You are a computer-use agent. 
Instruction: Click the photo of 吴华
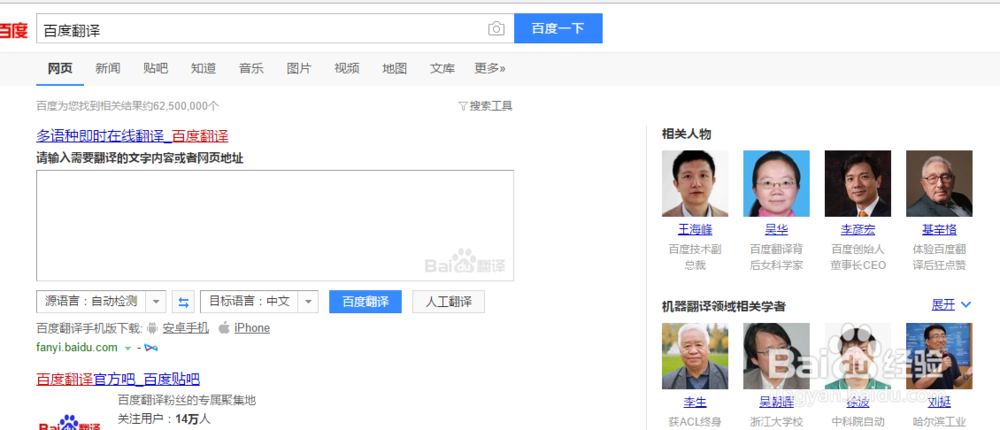coord(776,184)
